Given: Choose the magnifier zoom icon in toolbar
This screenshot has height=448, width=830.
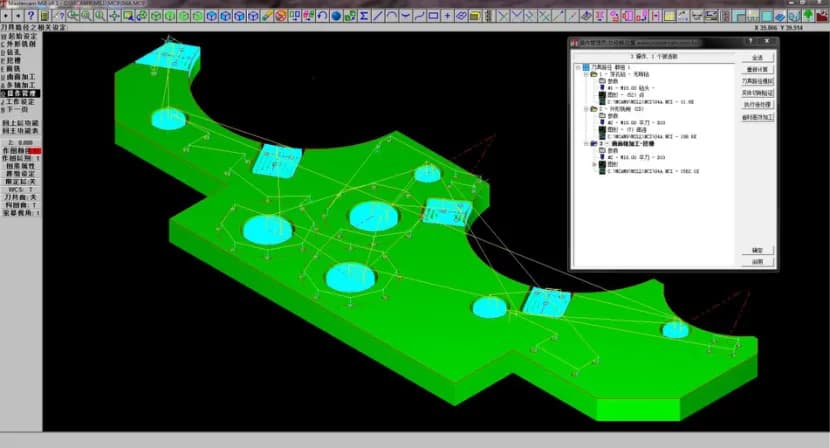Looking at the screenshot, I should tap(100, 16).
